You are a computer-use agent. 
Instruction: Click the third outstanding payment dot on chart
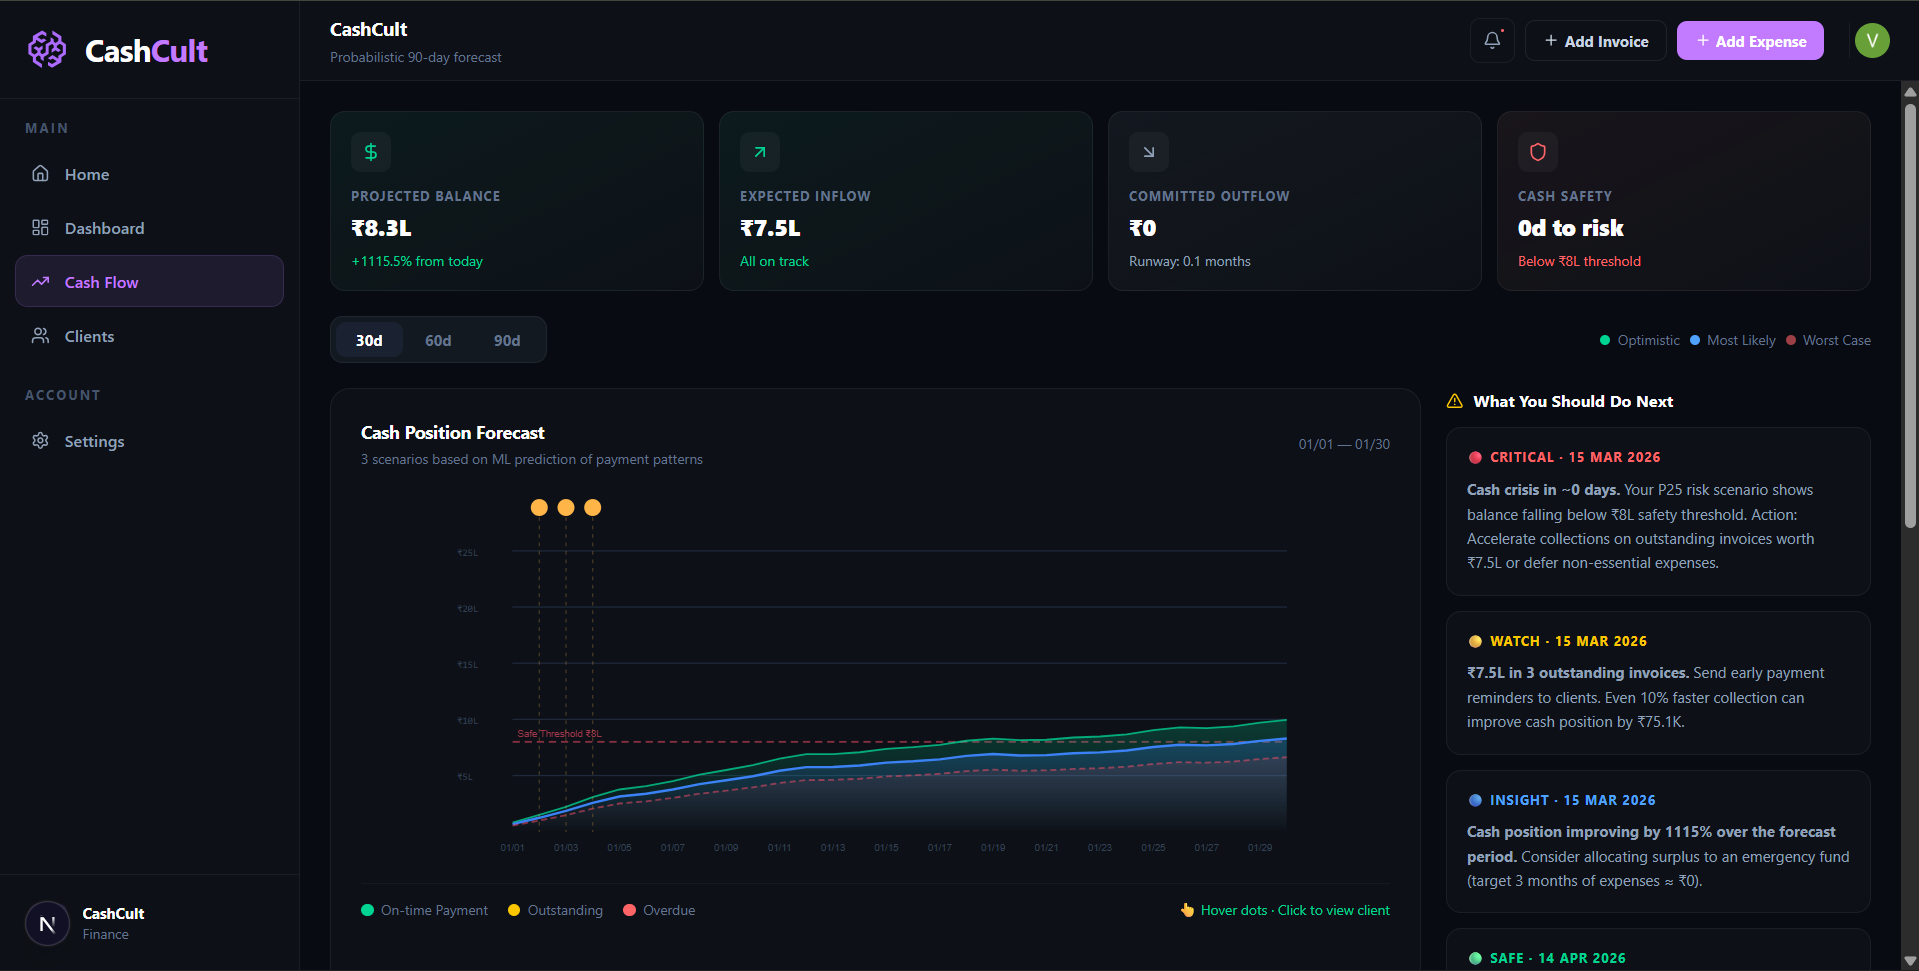click(x=593, y=508)
